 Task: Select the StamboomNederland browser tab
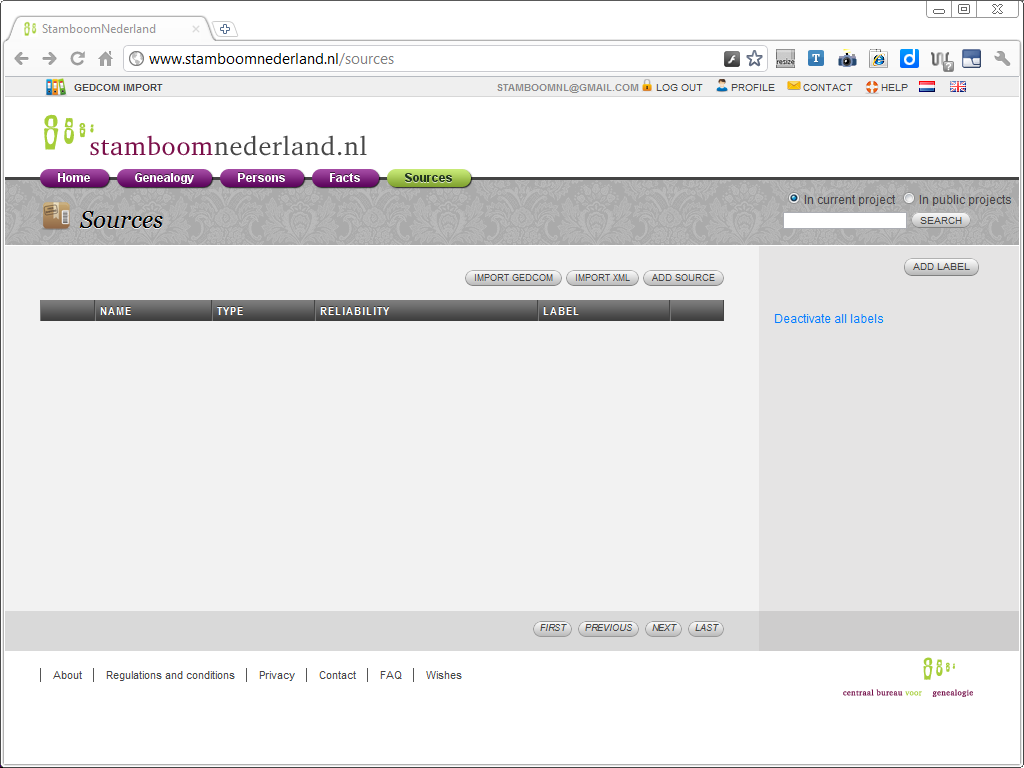(x=108, y=29)
